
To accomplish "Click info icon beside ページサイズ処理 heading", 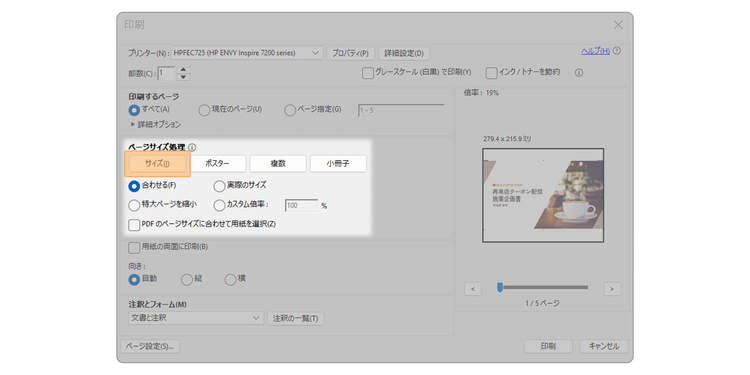I will (192, 148).
